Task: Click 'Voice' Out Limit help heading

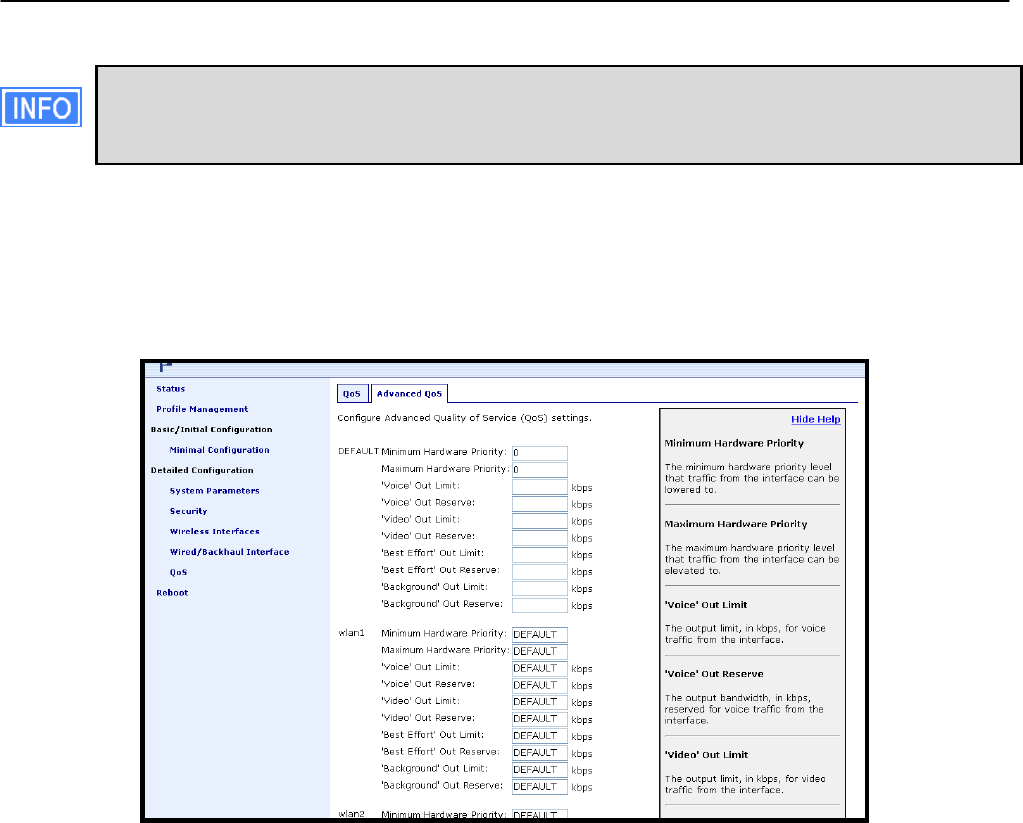Action: (706, 605)
